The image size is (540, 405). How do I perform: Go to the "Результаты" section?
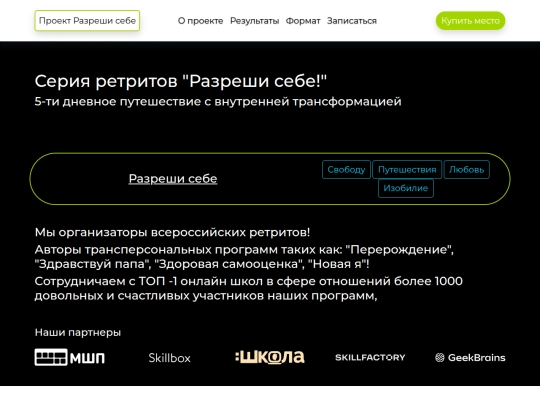255,21
